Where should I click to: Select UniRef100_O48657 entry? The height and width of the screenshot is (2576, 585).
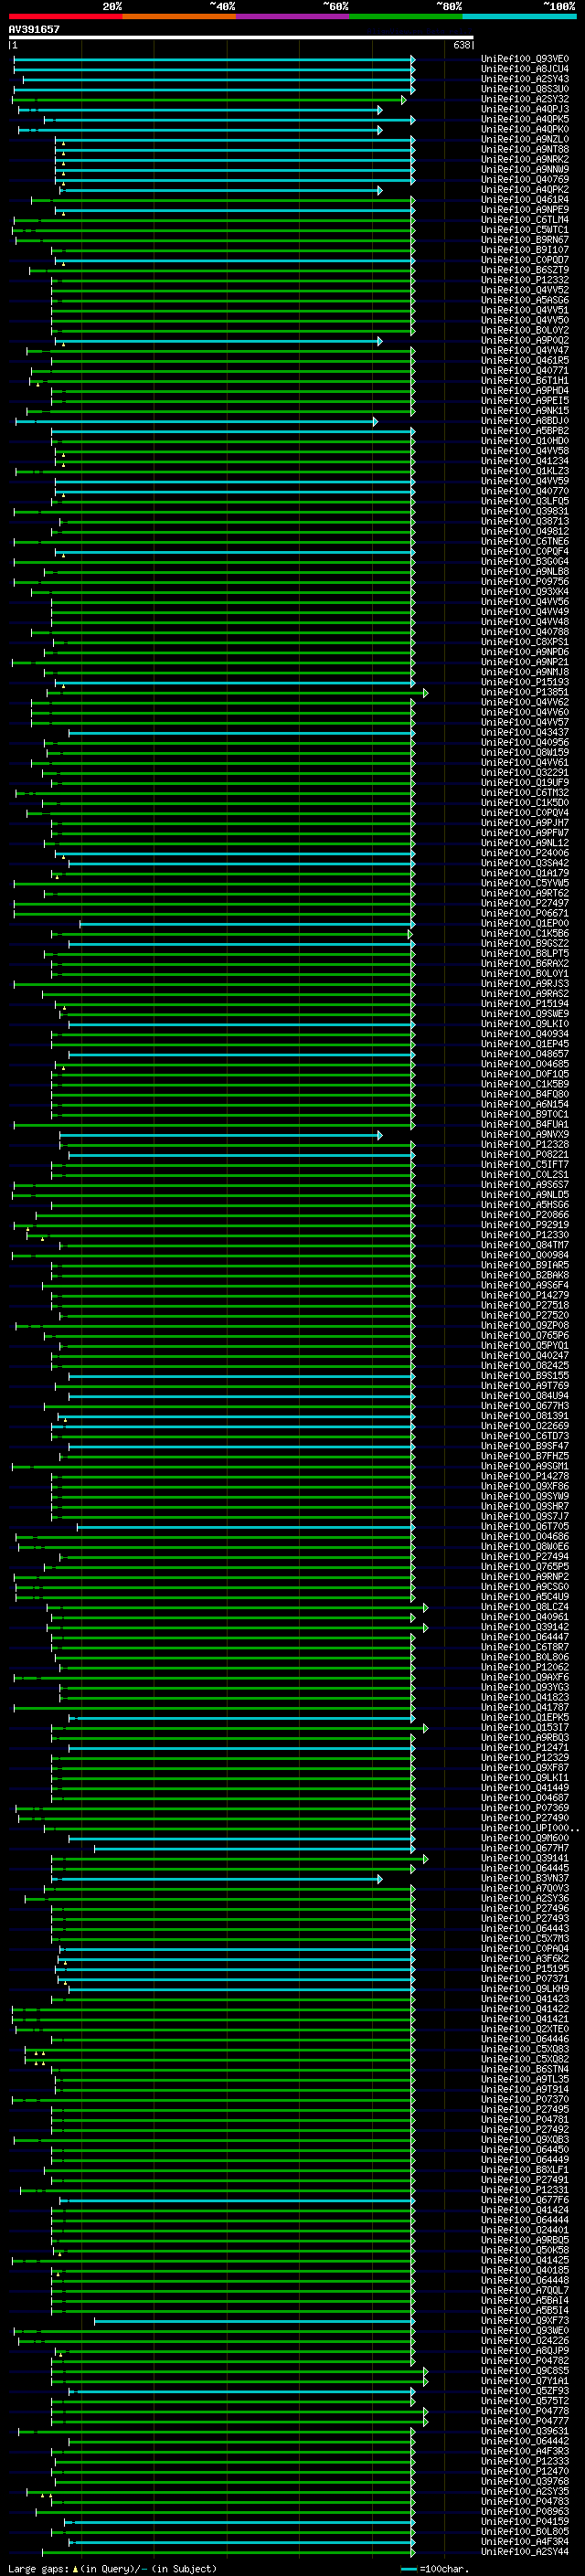pyautogui.click(x=525, y=1054)
